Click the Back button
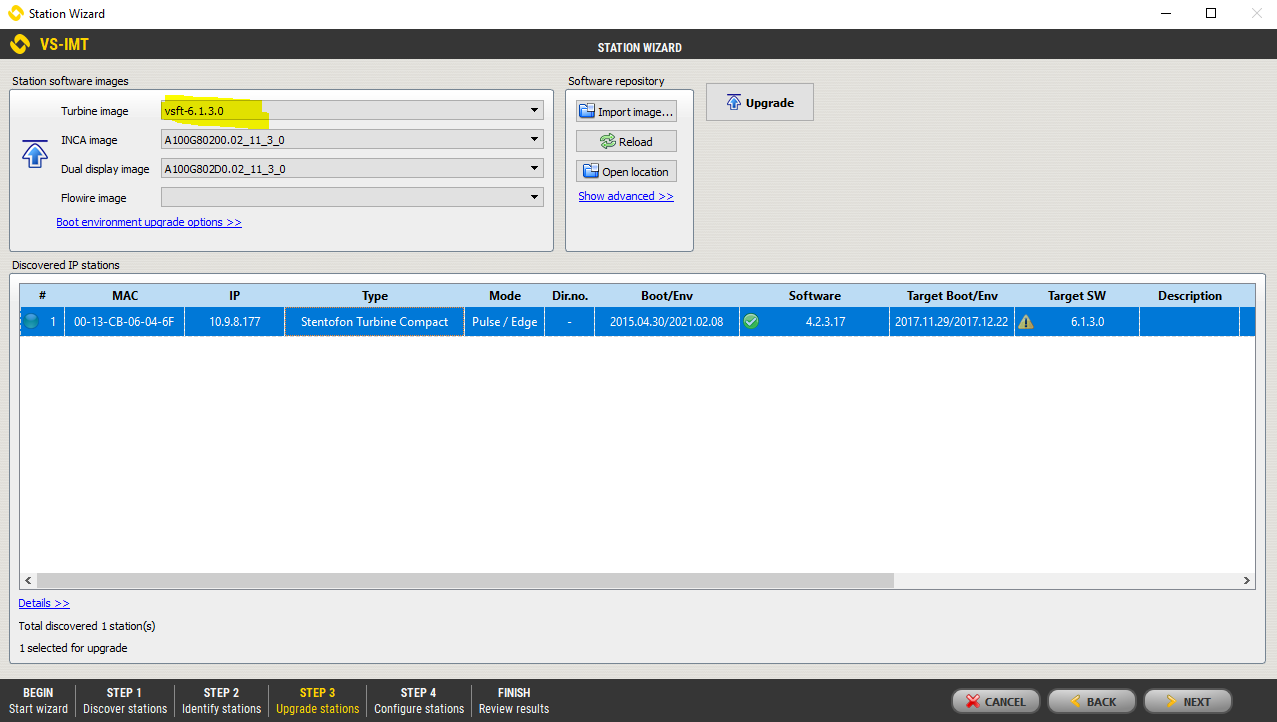Image resolution: width=1277 pixels, height=722 pixels. pos(1091,701)
